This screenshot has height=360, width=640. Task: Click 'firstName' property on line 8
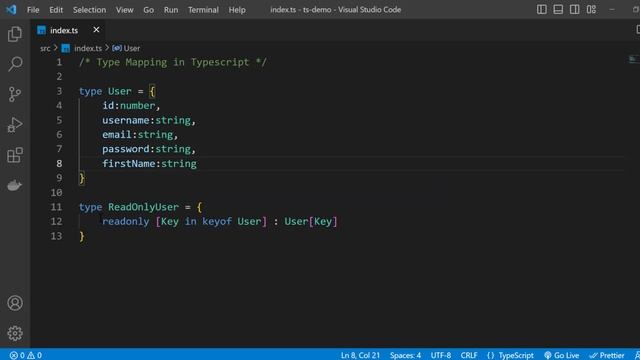(x=129, y=163)
